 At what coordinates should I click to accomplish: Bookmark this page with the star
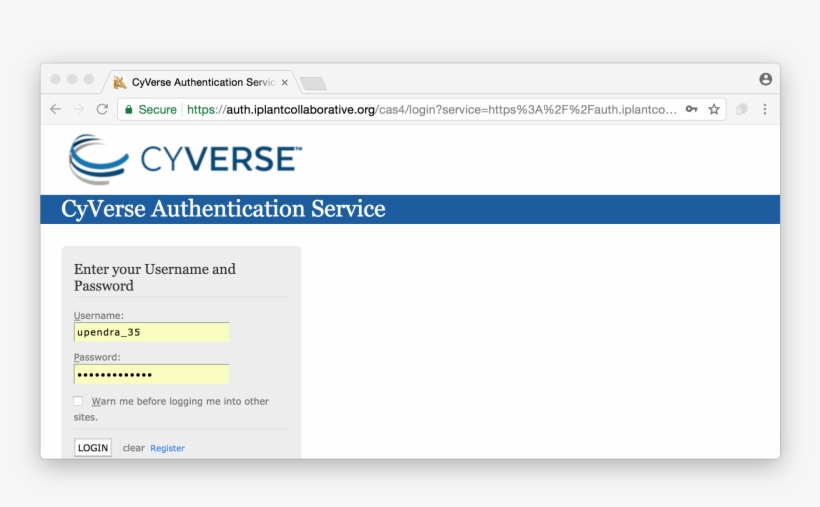point(714,109)
